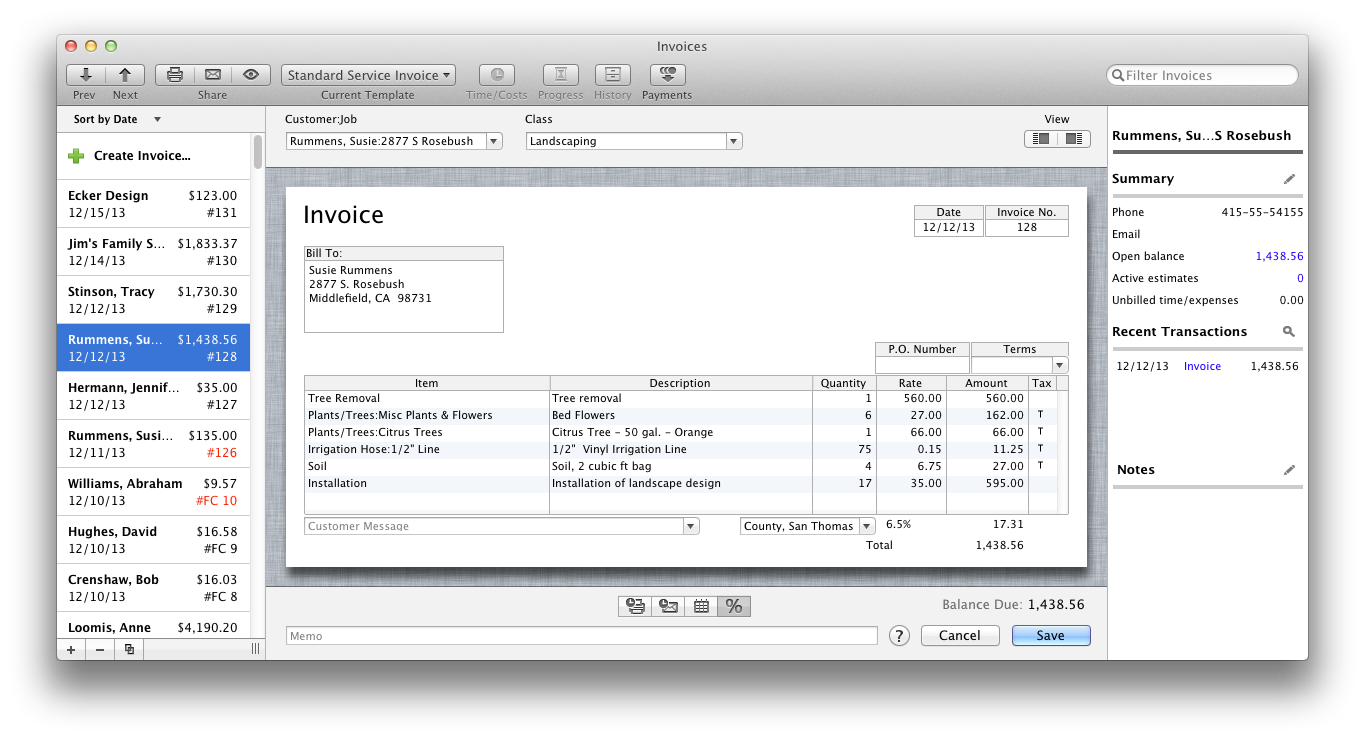Click the Cancel button
1365x739 pixels.
(x=960, y=636)
